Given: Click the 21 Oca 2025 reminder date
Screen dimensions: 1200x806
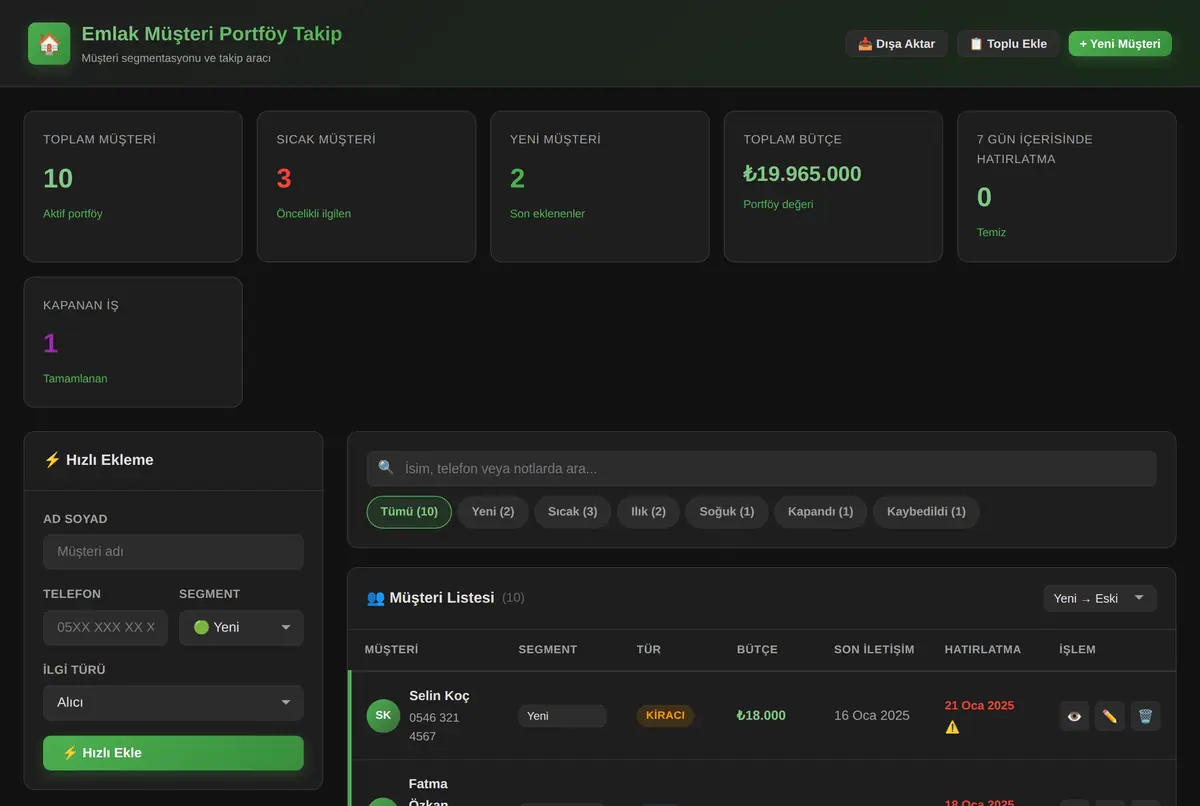Looking at the screenshot, I should [980, 706].
